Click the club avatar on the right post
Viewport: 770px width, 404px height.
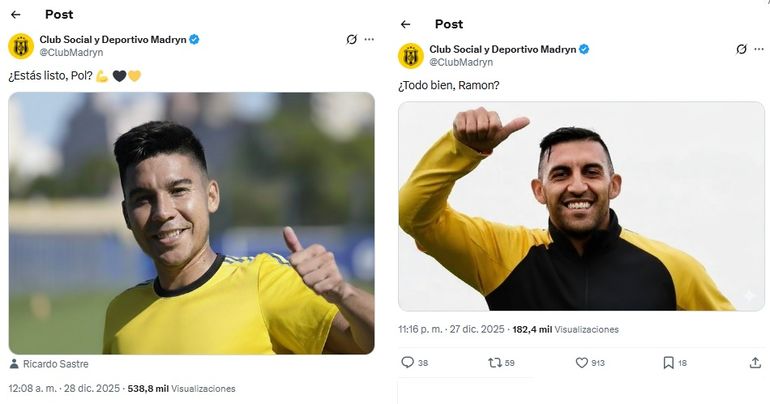click(x=411, y=55)
